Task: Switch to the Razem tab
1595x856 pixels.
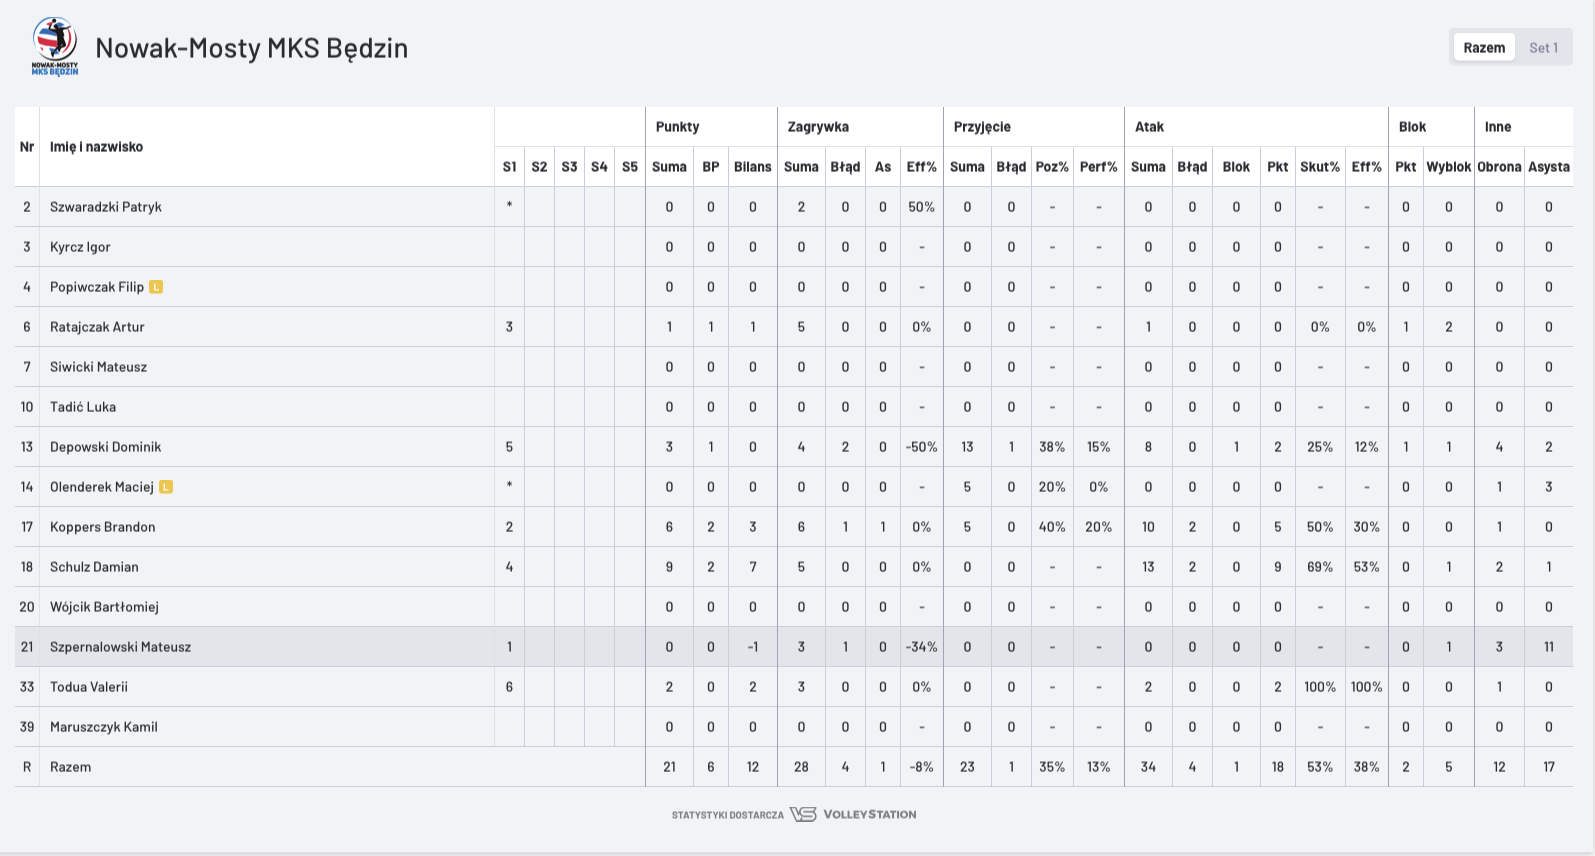Action: (x=1484, y=47)
